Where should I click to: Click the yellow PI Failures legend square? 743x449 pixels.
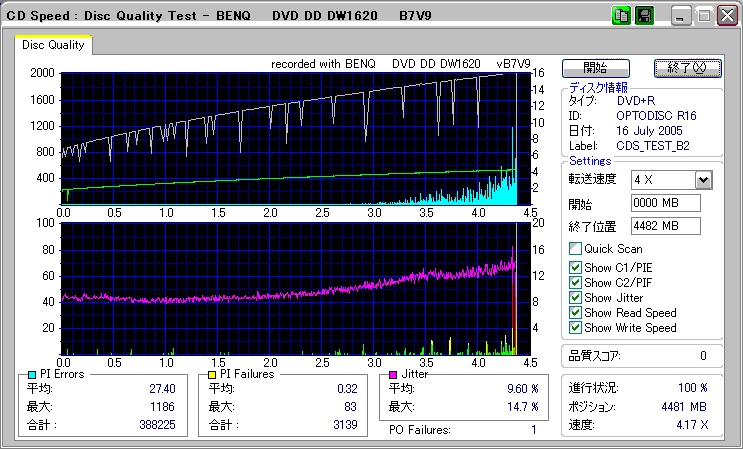coord(213,374)
